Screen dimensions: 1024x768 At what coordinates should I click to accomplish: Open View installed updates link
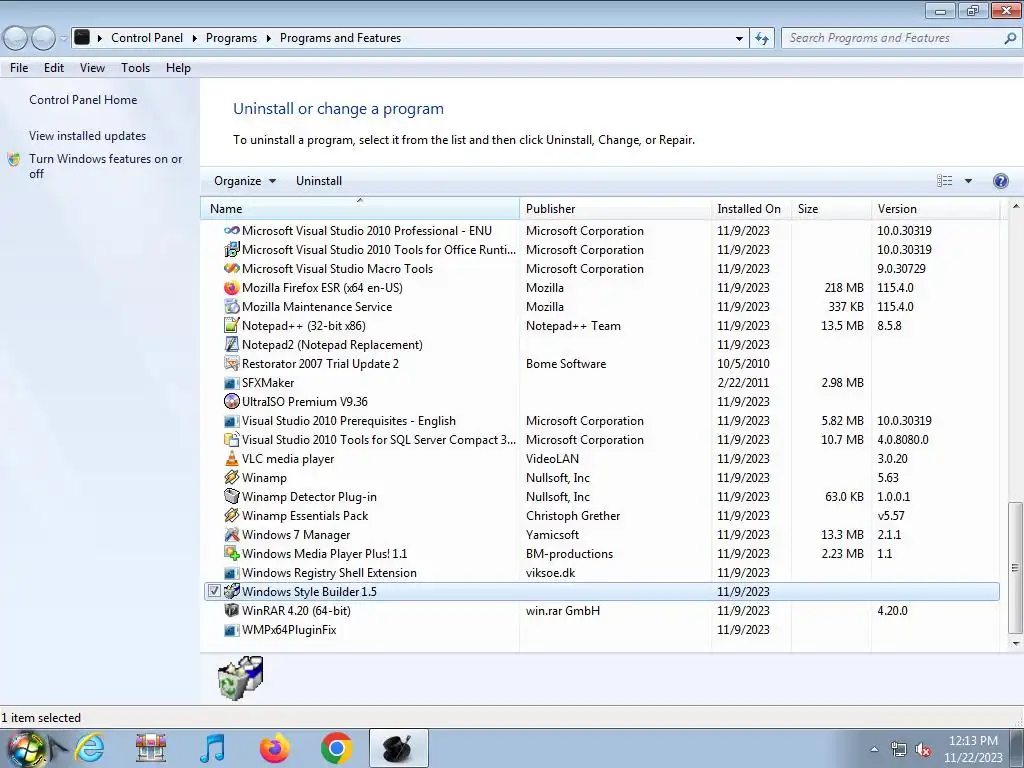(x=88, y=136)
